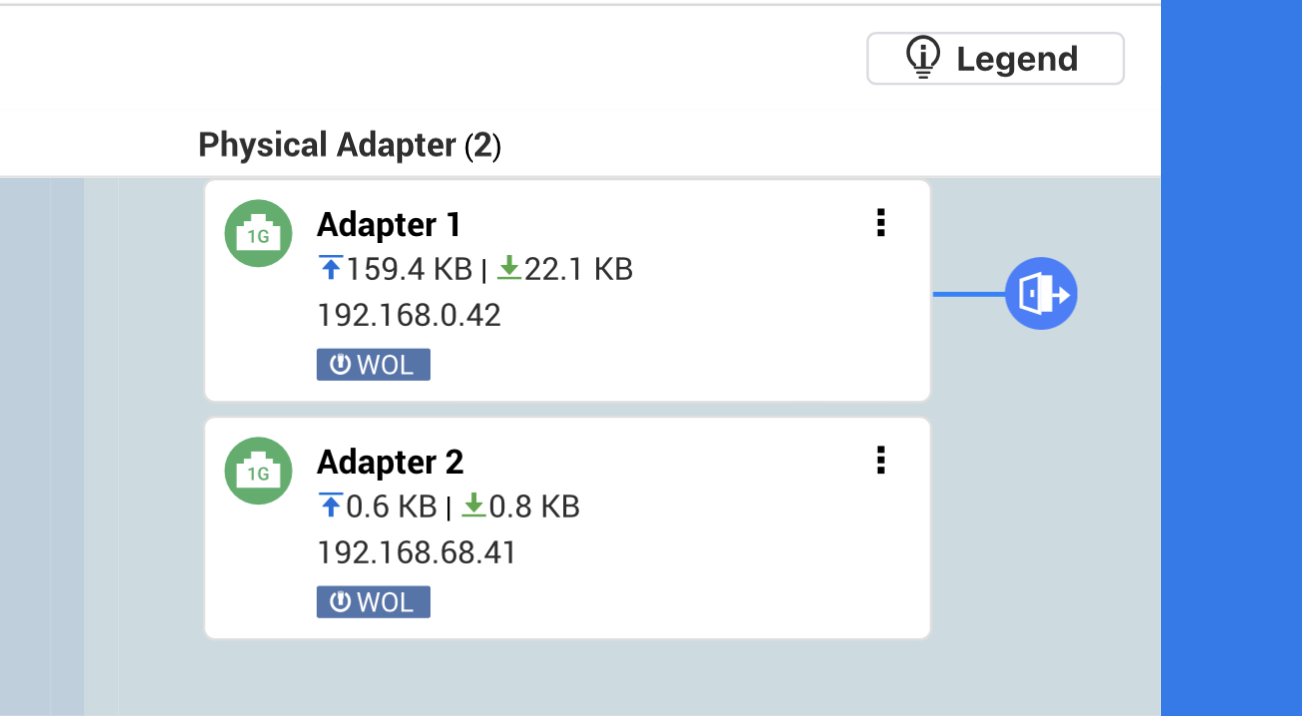The height and width of the screenshot is (716, 1302).
Task: Click the 0.8 KB download value
Action: [x=535, y=507]
